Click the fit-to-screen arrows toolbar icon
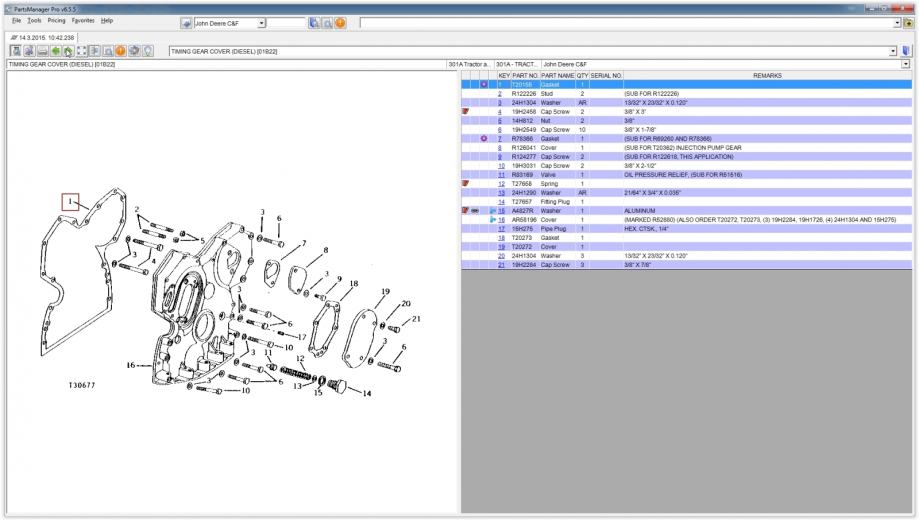 (x=82, y=51)
